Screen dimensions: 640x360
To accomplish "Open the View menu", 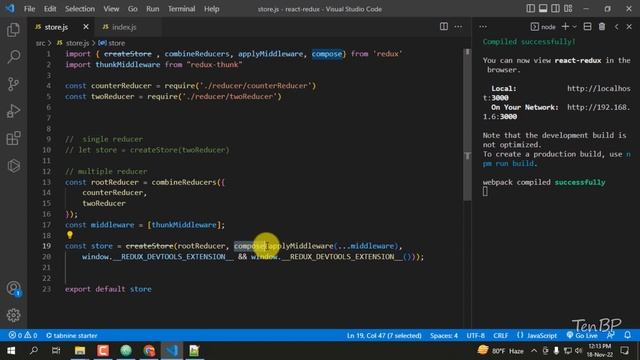I will coord(111,9).
